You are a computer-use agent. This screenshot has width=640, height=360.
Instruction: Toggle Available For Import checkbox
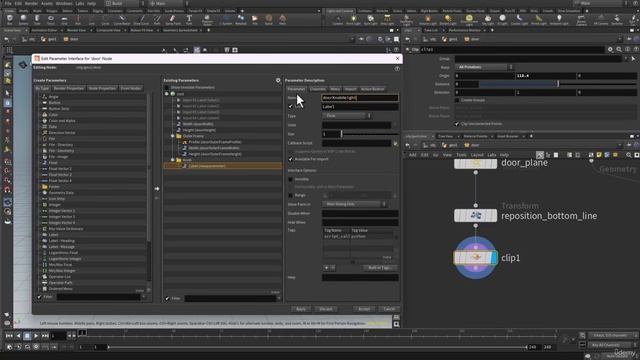coord(291,159)
